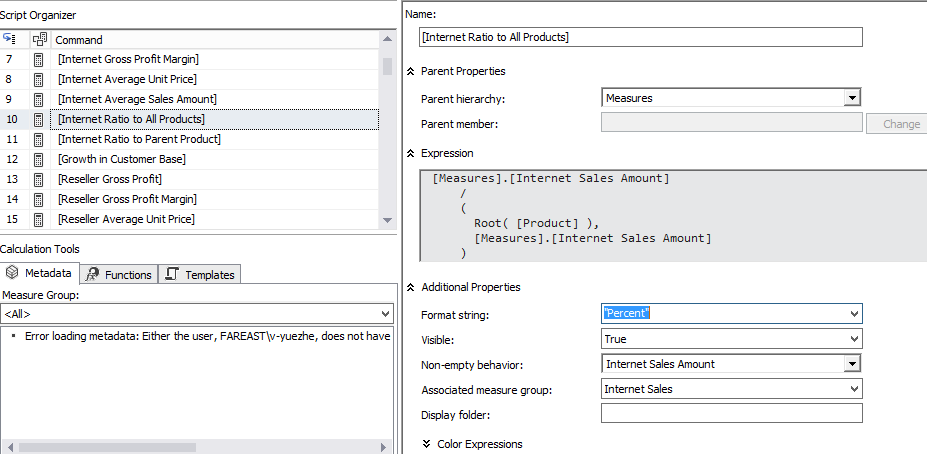Screen dimensions: 927x454
Task: Click Script Organizer vertical scrollbar thumb
Action: [x=387, y=66]
